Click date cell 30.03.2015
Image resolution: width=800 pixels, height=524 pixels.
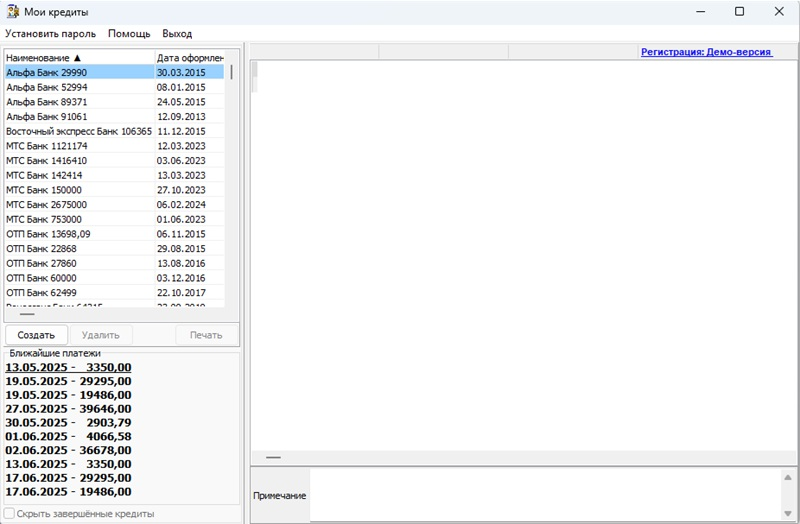pyautogui.click(x=189, y=72)
